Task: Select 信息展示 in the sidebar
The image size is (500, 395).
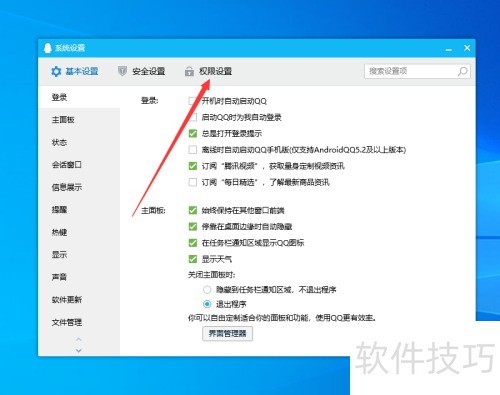Action: point(79,187)
